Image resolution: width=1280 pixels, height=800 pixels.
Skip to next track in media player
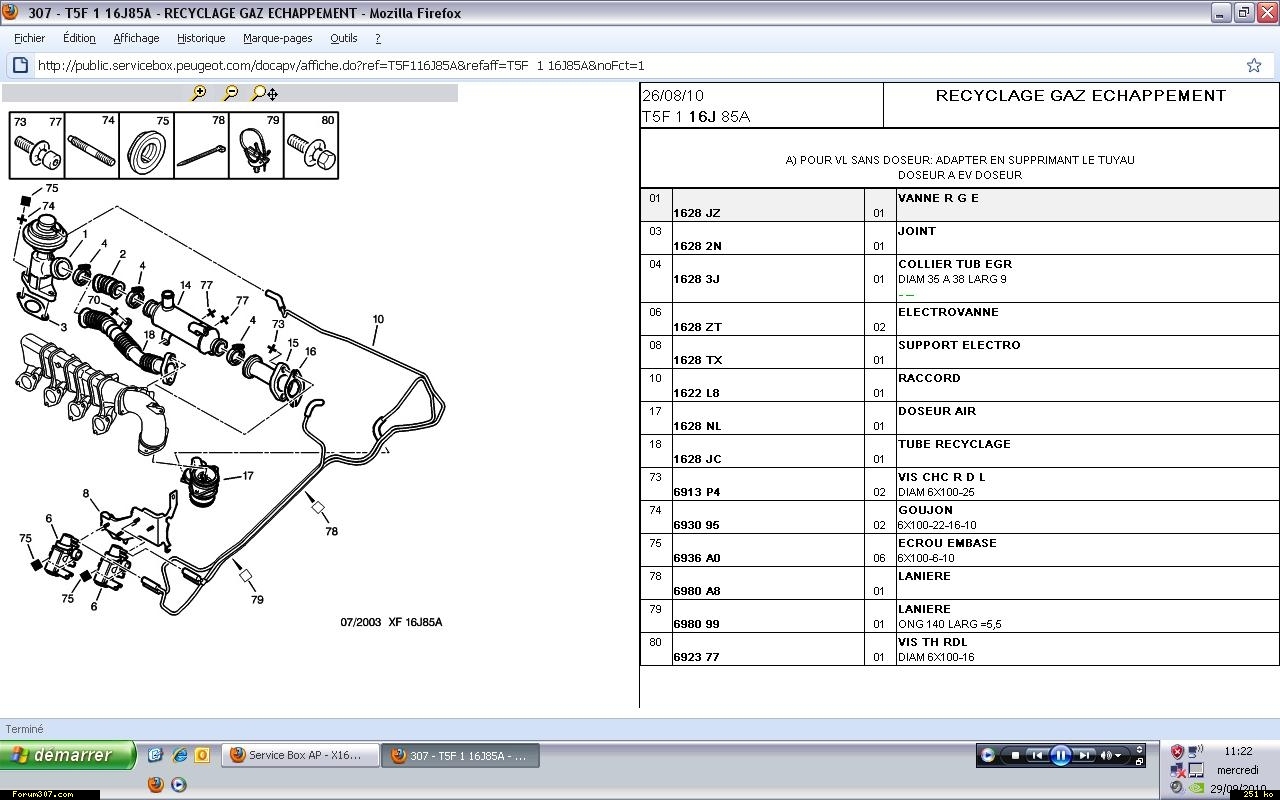coord(1085,755)
